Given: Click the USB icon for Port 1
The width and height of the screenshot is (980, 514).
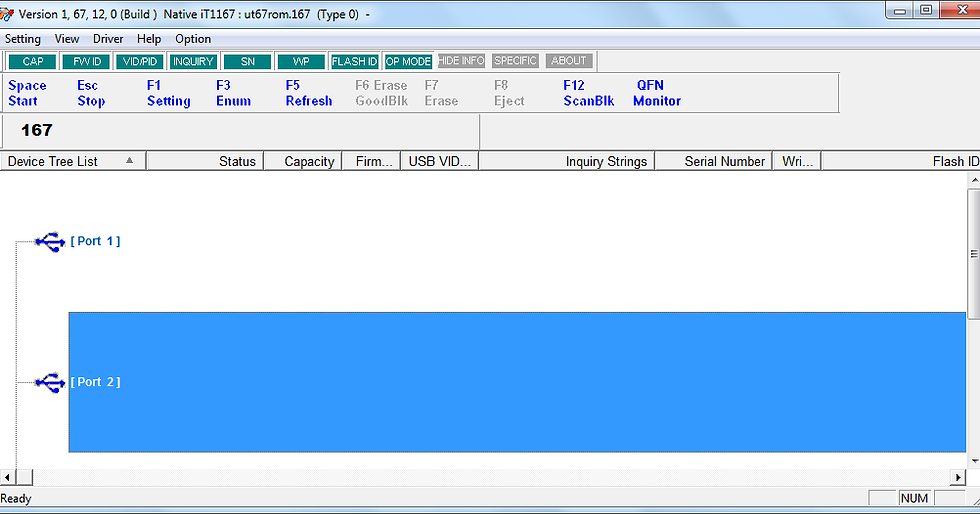Looking at the screenshot, I should click(51, 241).
